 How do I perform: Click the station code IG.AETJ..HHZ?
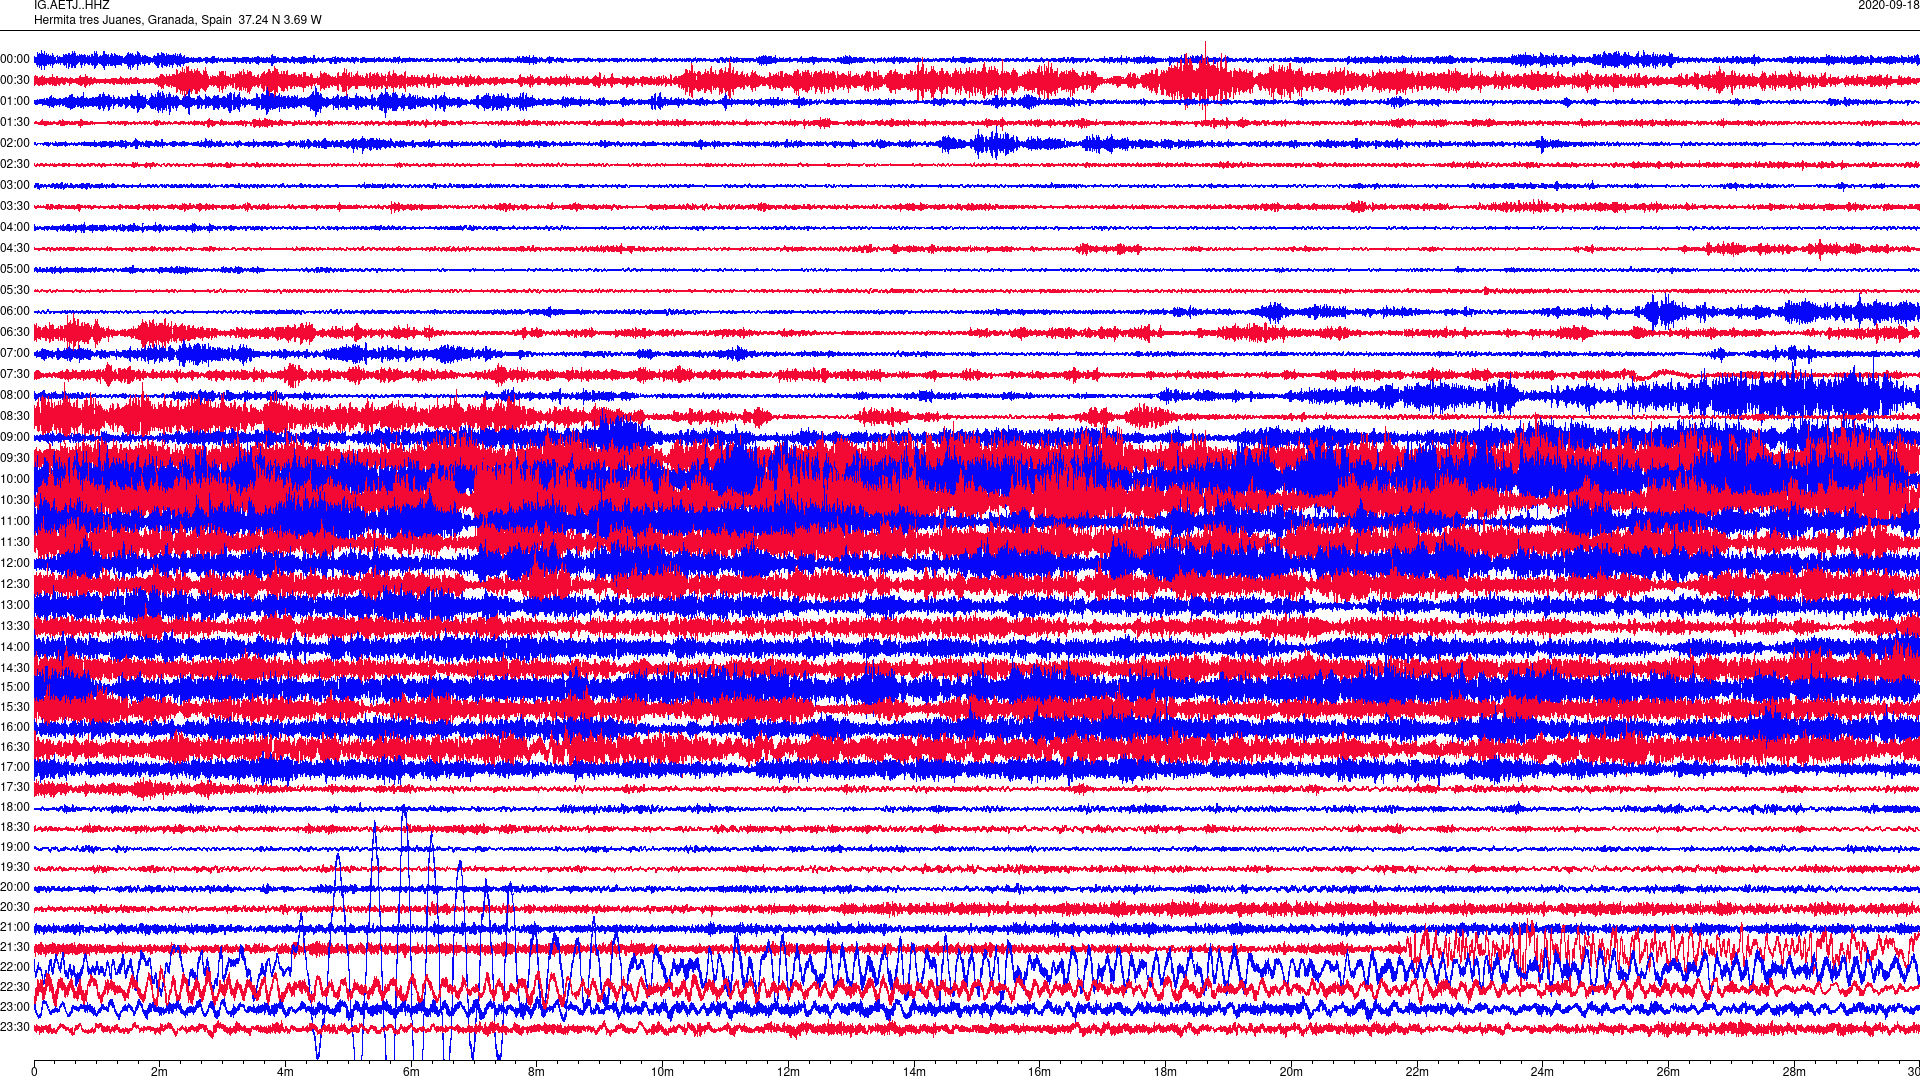pyautogui.click(x=72, y=5)
